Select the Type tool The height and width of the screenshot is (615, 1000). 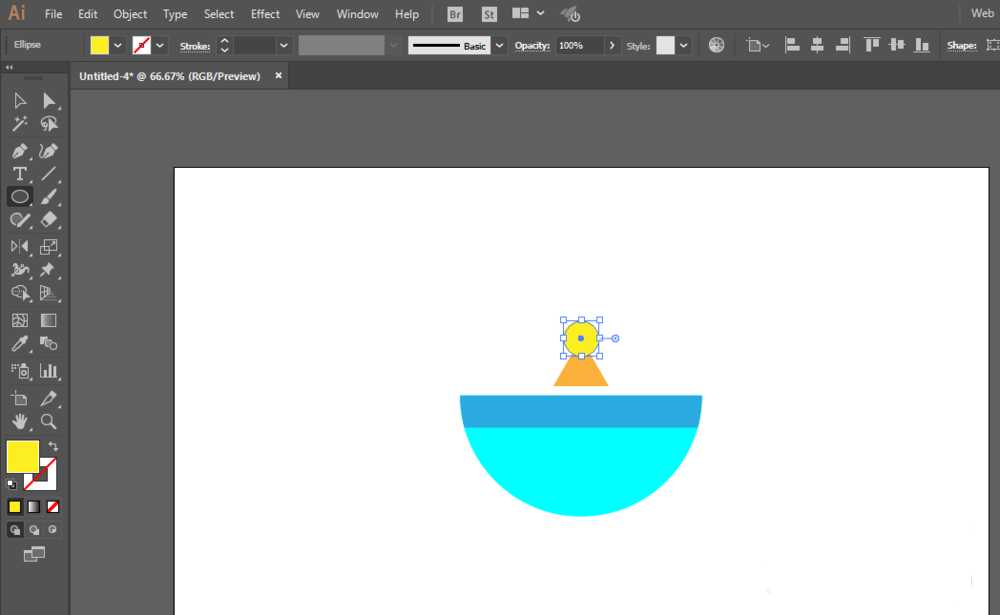tap(19, 174)
